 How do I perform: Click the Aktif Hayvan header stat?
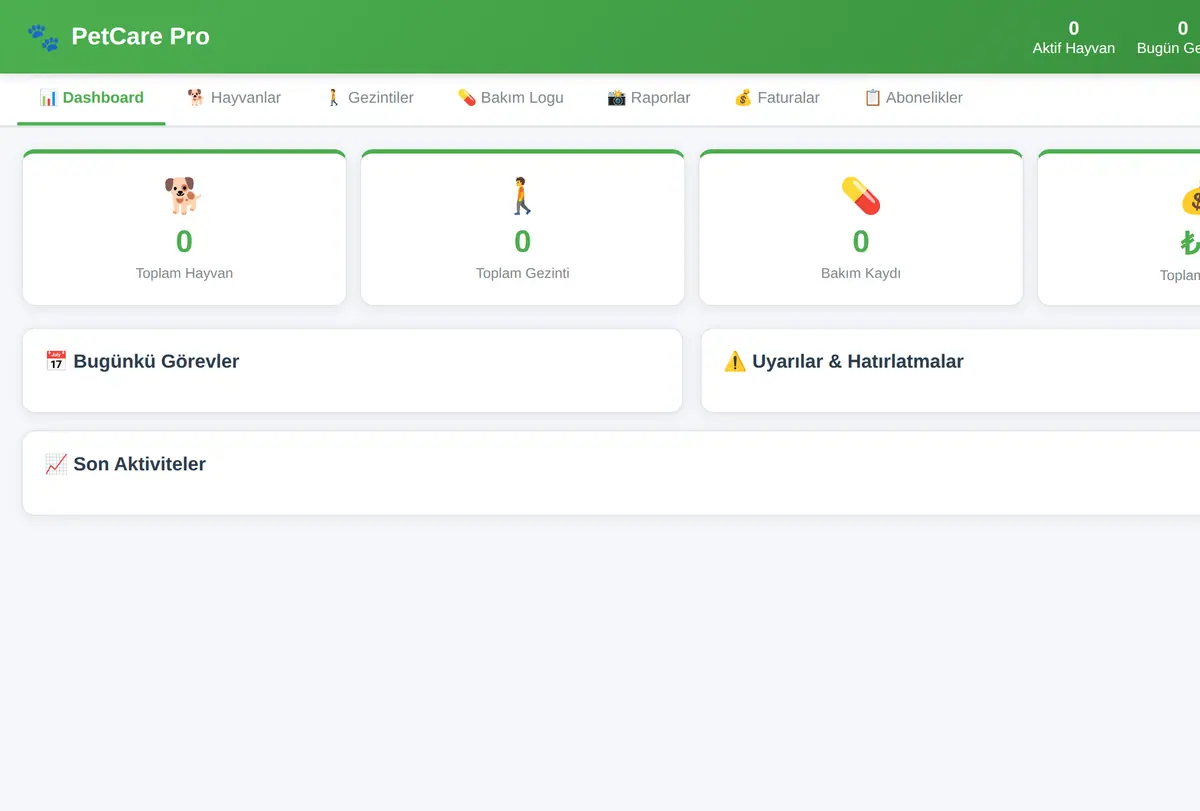(x=1074, y=37)
